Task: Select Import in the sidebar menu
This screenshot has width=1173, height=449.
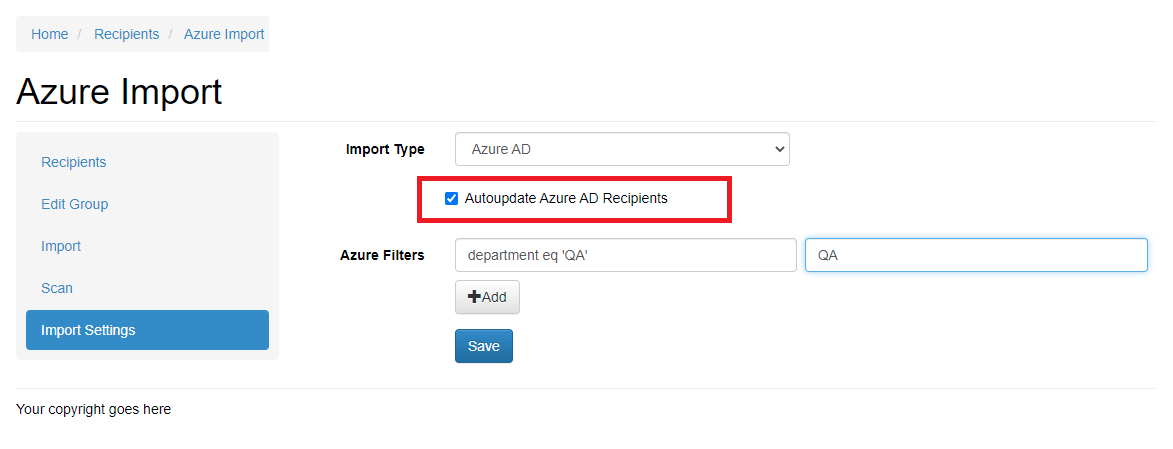Action: [x=61, y=246]
